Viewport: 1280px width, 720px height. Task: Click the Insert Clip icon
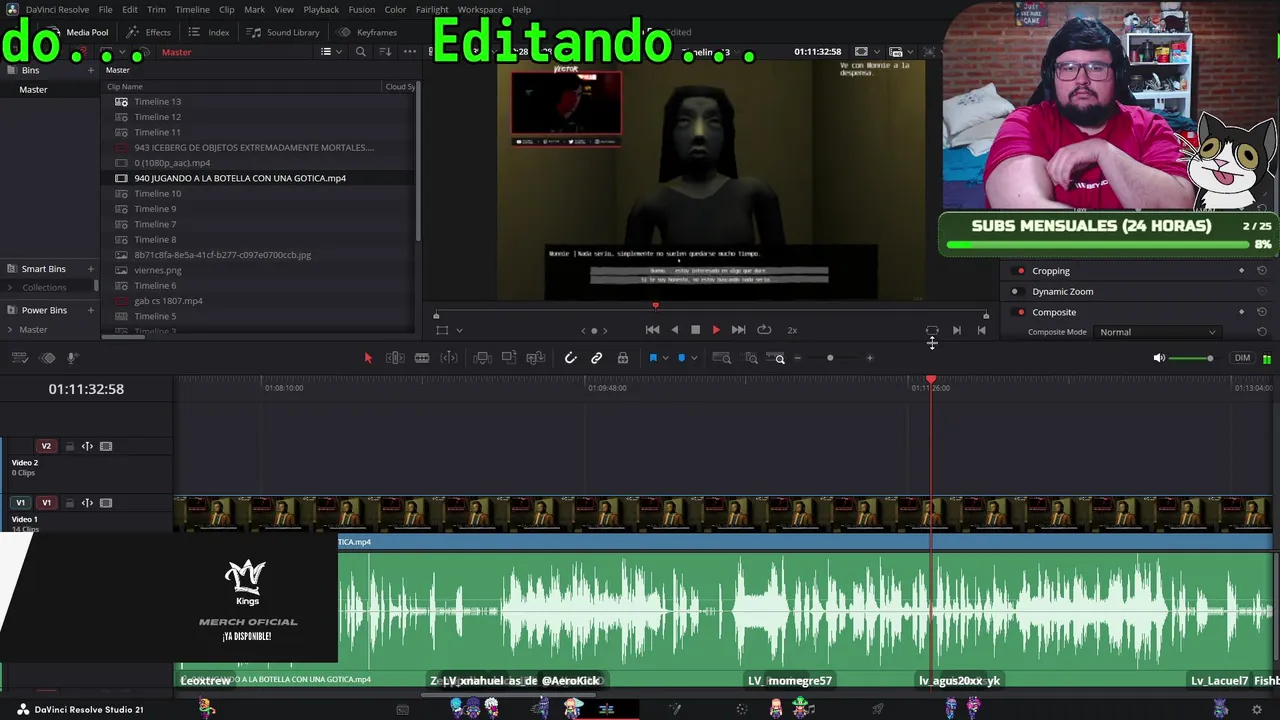[x=482, y=358]
